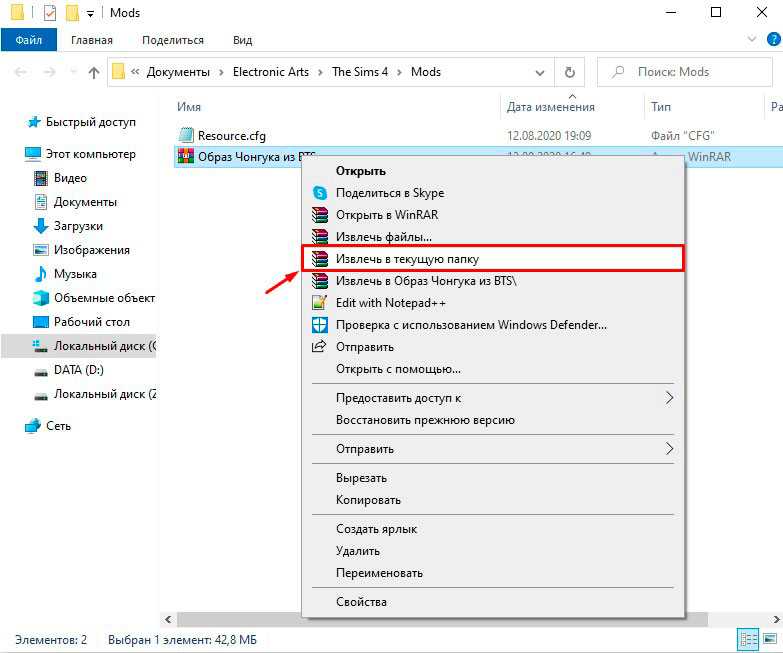783x653 pixels.
Task: Click the Resource.cfg file icon
Action: coord(186,135)
